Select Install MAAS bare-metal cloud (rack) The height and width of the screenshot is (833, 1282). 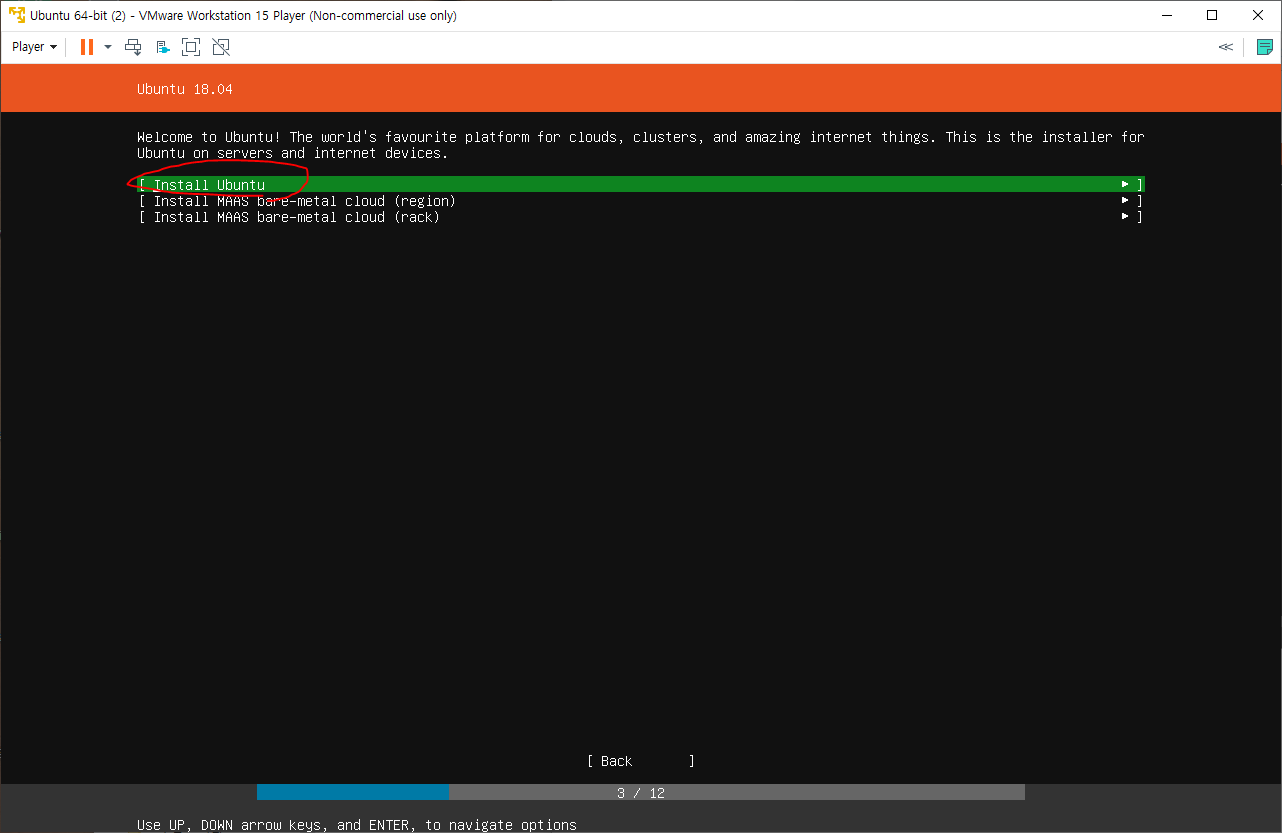click(x=641, y=217)
